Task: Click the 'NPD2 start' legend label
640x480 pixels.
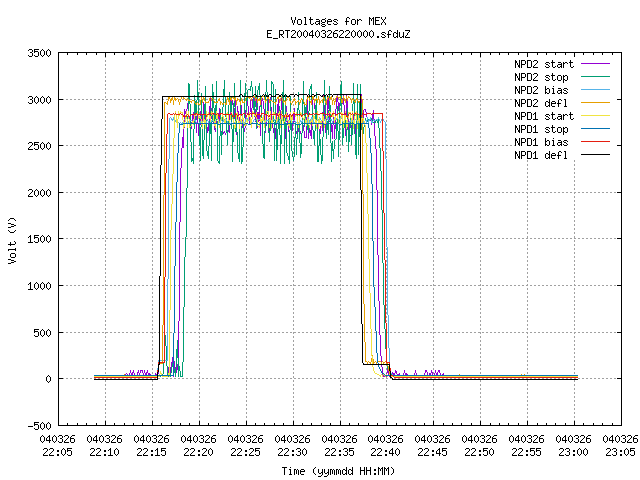Action: pos(544,64)
